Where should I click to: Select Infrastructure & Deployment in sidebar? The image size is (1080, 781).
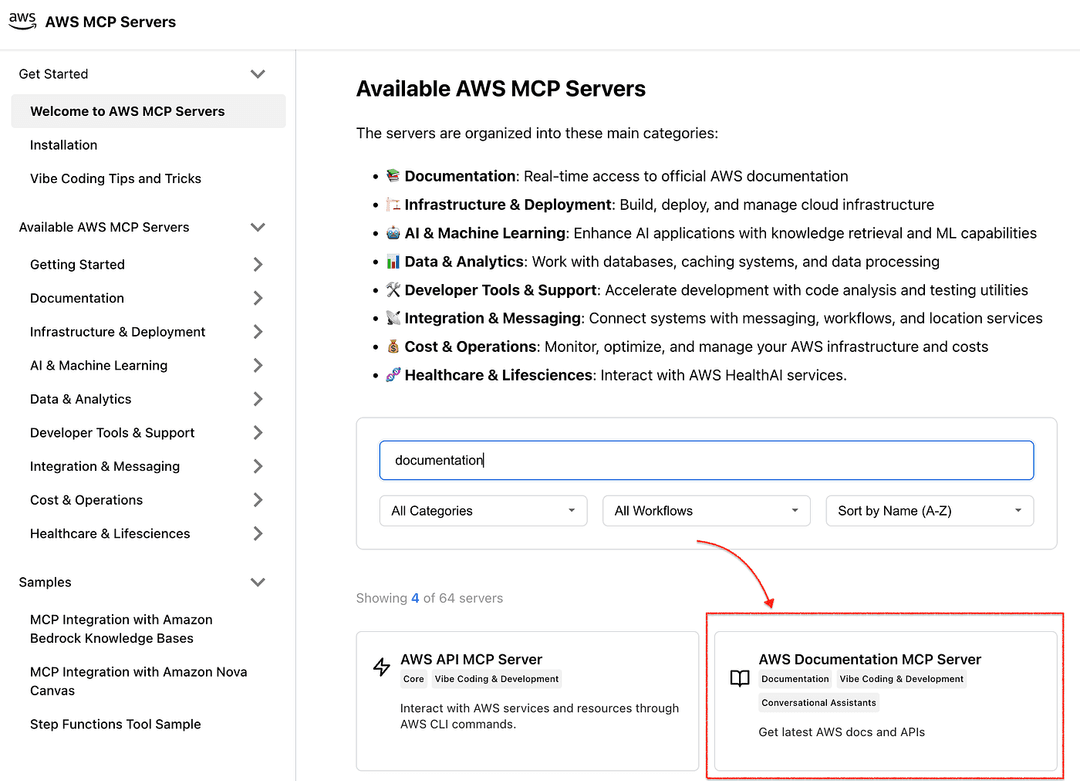click(118, 332)
